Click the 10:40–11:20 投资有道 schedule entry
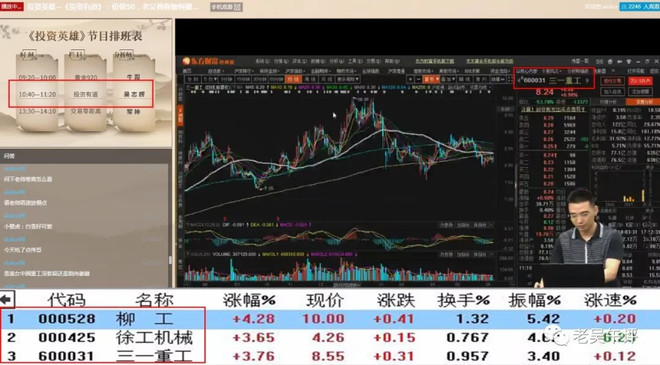 click(x=81, y=94)
